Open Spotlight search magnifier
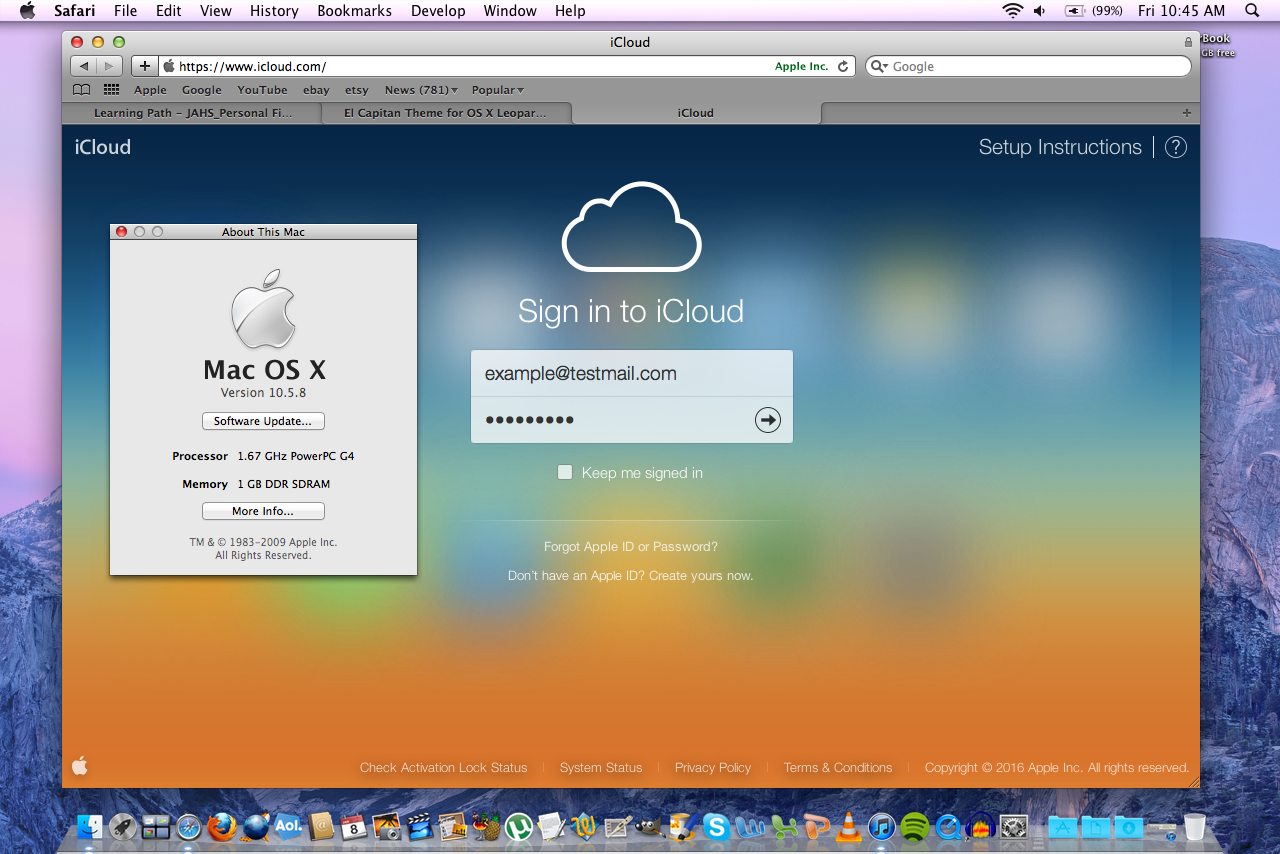This screenshot has height=854, width=1280. (x=1252, y=11)
